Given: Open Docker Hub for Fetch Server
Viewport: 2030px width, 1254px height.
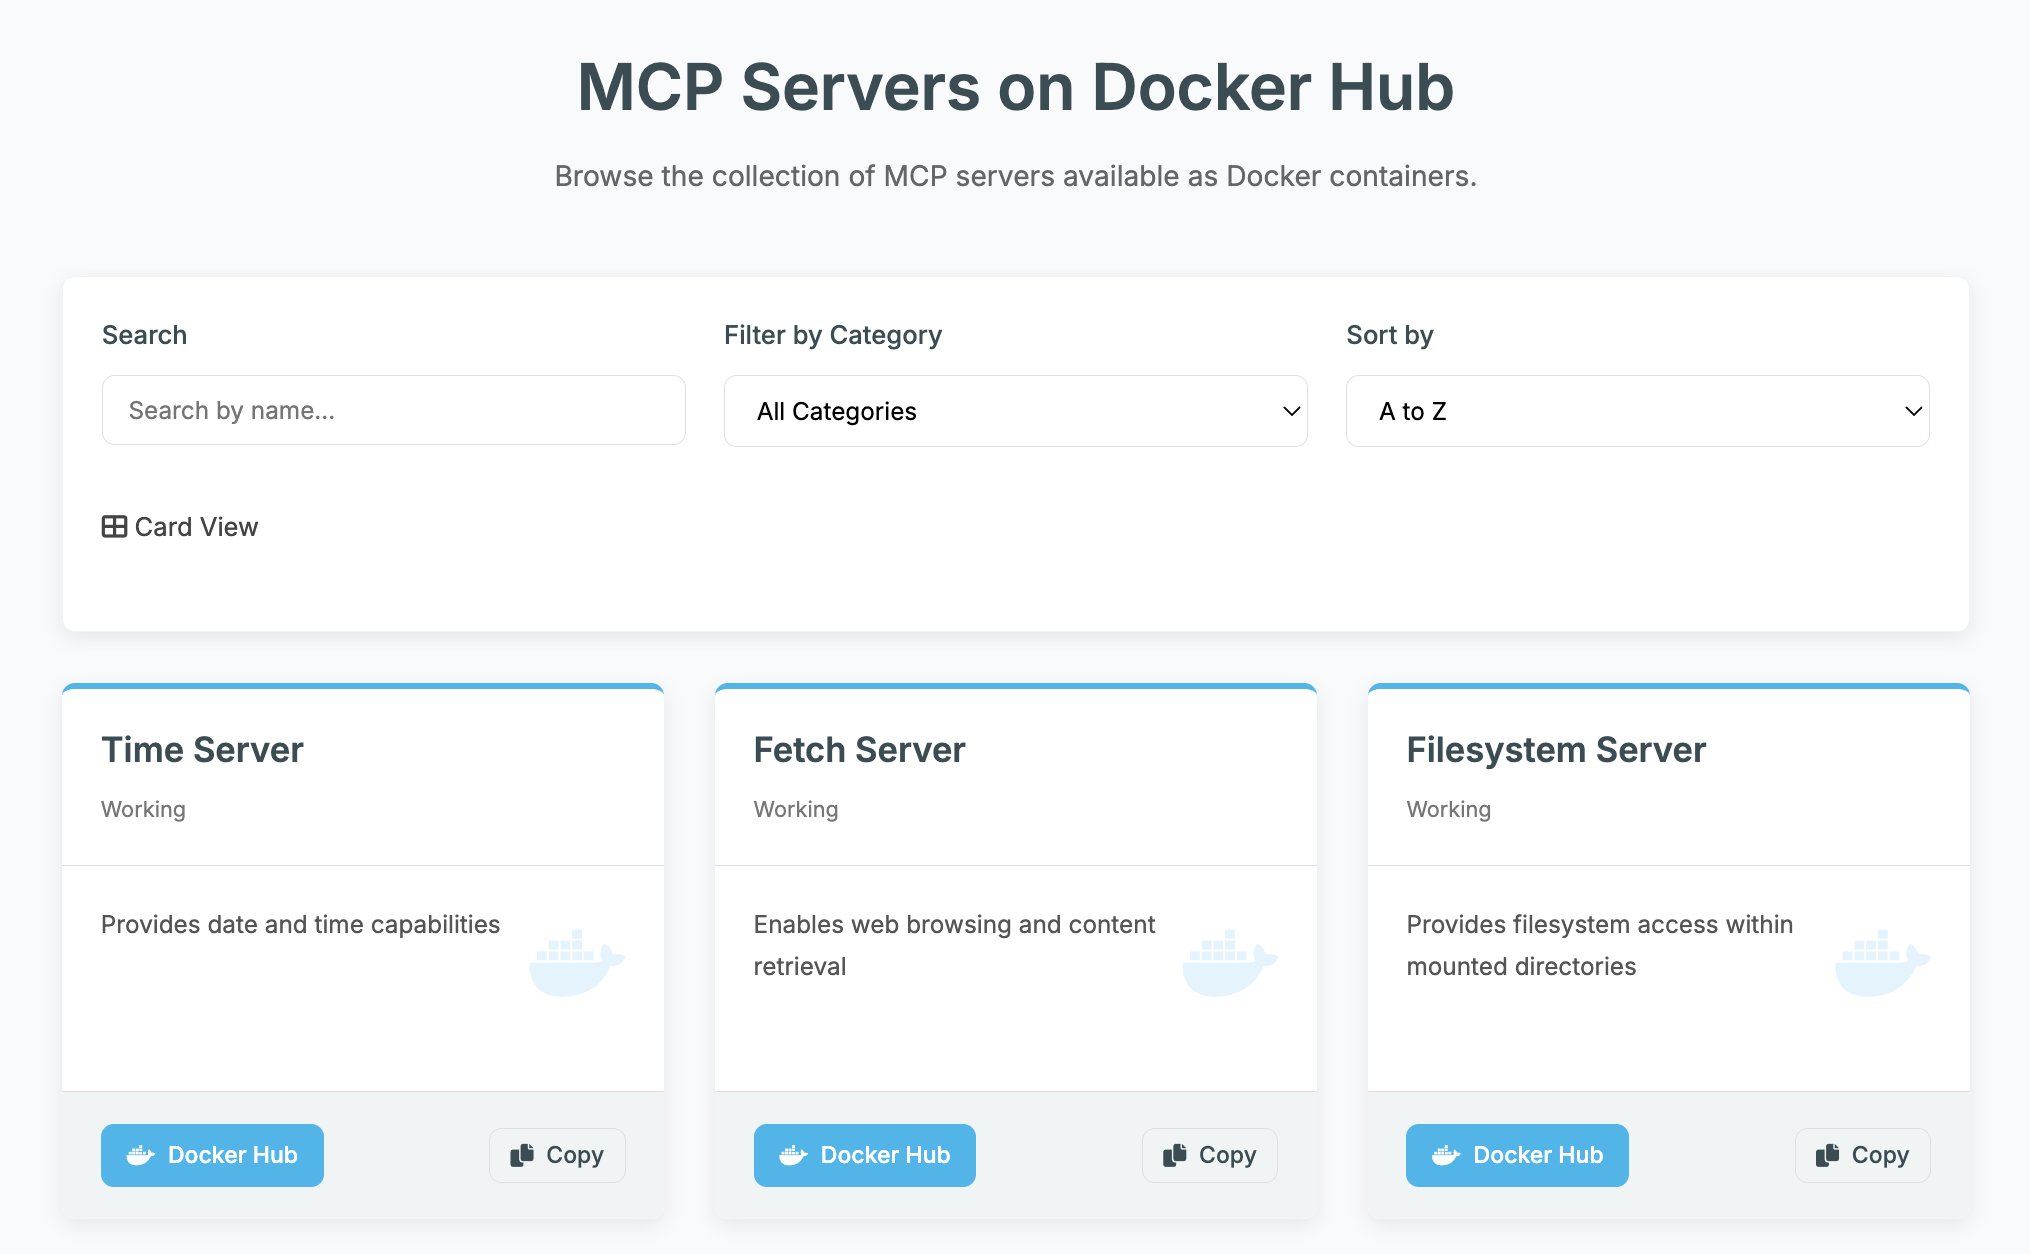Looking at the screenshot, I should point(865,1156).
